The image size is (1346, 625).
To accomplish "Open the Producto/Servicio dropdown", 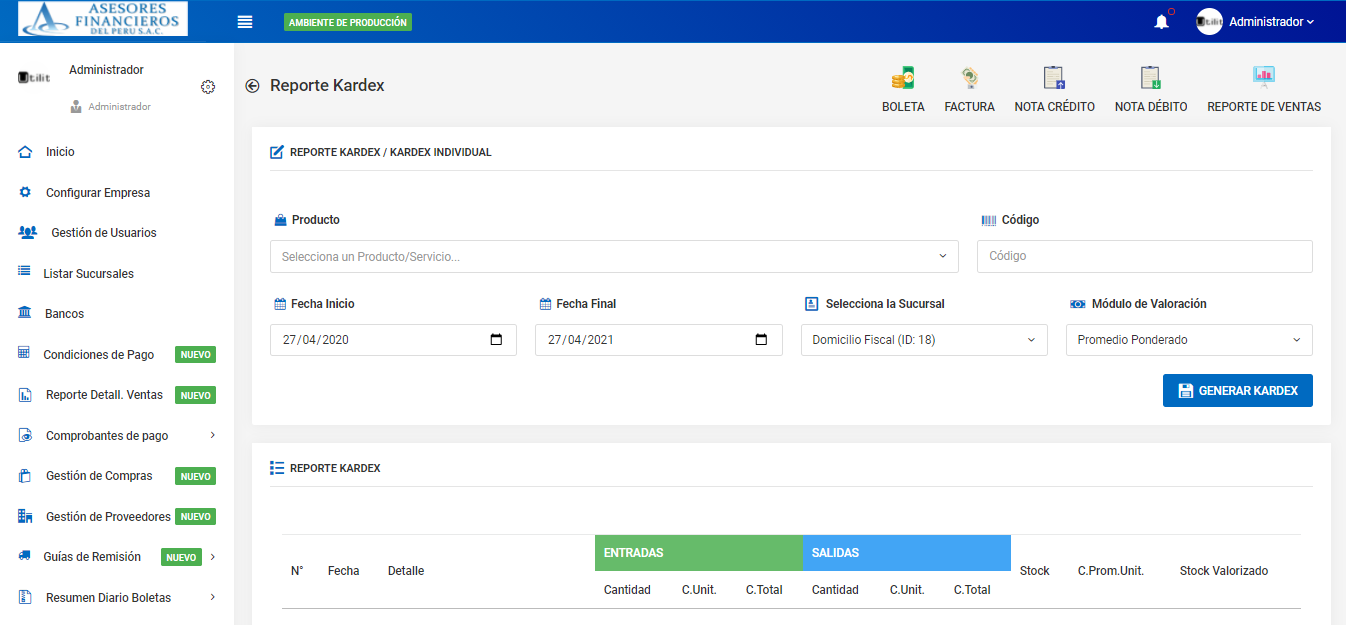I will click(613, 257).
